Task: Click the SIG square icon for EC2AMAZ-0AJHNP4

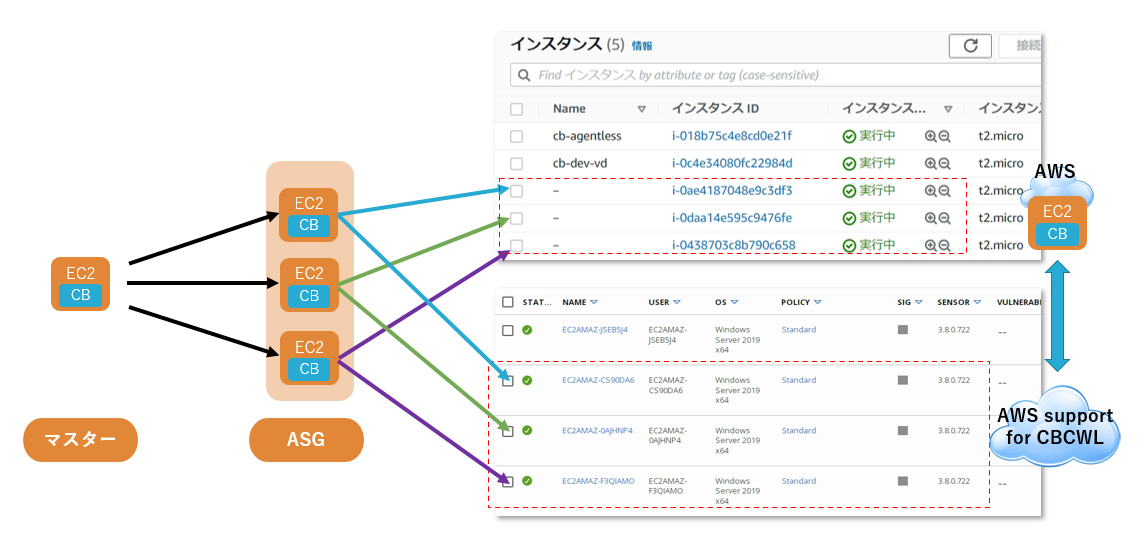Action: point(903,430)
